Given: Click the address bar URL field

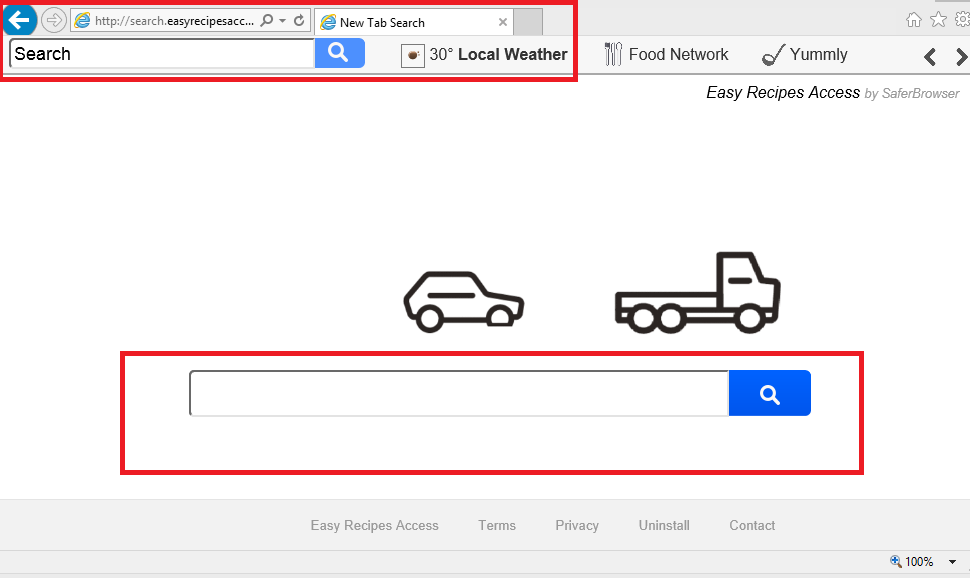Looking at the screenshot, I should [173, 21].
